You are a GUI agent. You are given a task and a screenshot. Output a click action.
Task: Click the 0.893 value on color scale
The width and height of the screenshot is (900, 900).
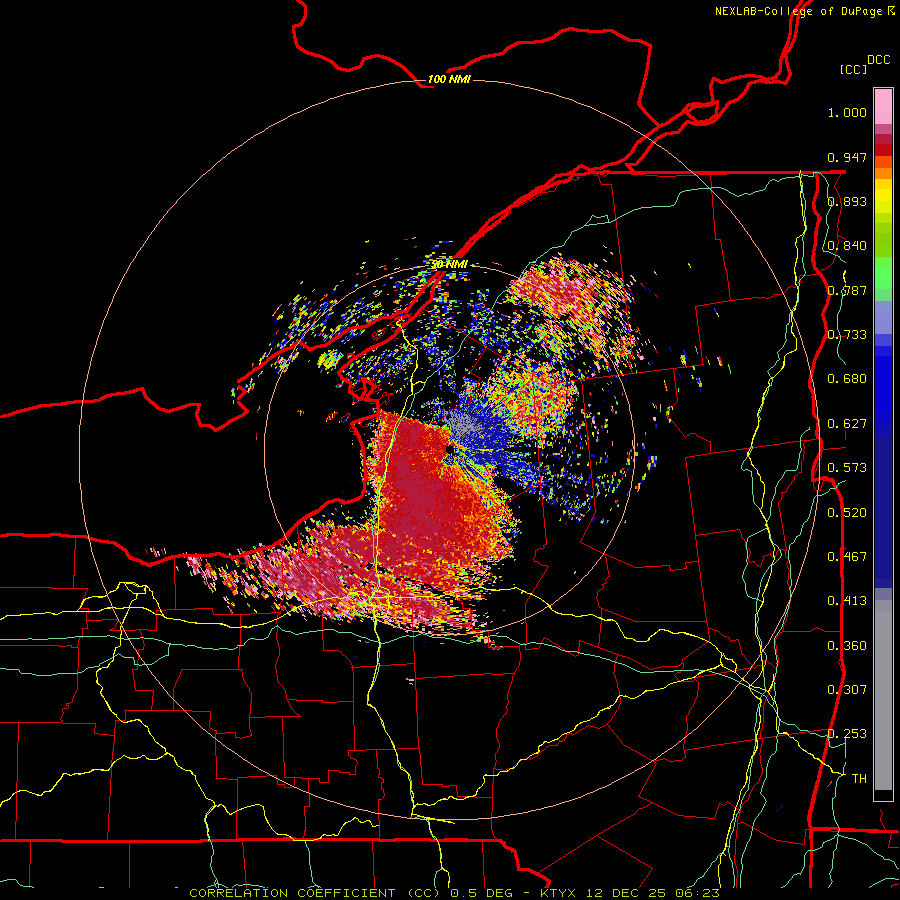pyautogui.click(x=847, y=201)
